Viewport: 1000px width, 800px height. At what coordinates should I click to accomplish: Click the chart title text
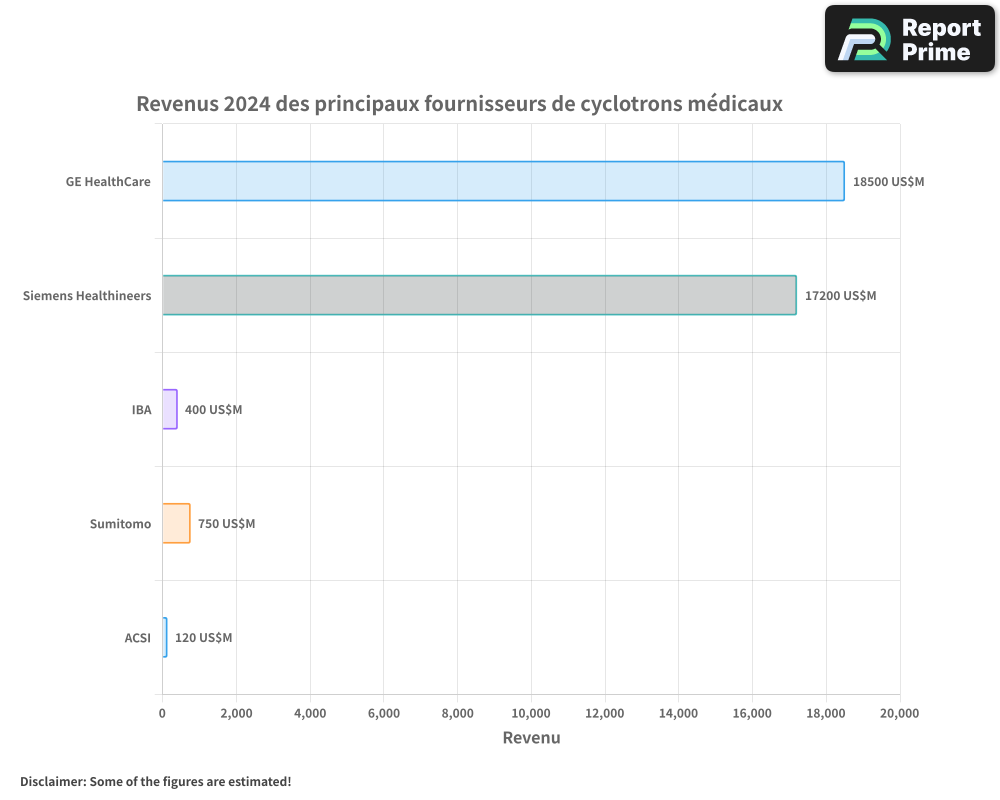[459, 104]
